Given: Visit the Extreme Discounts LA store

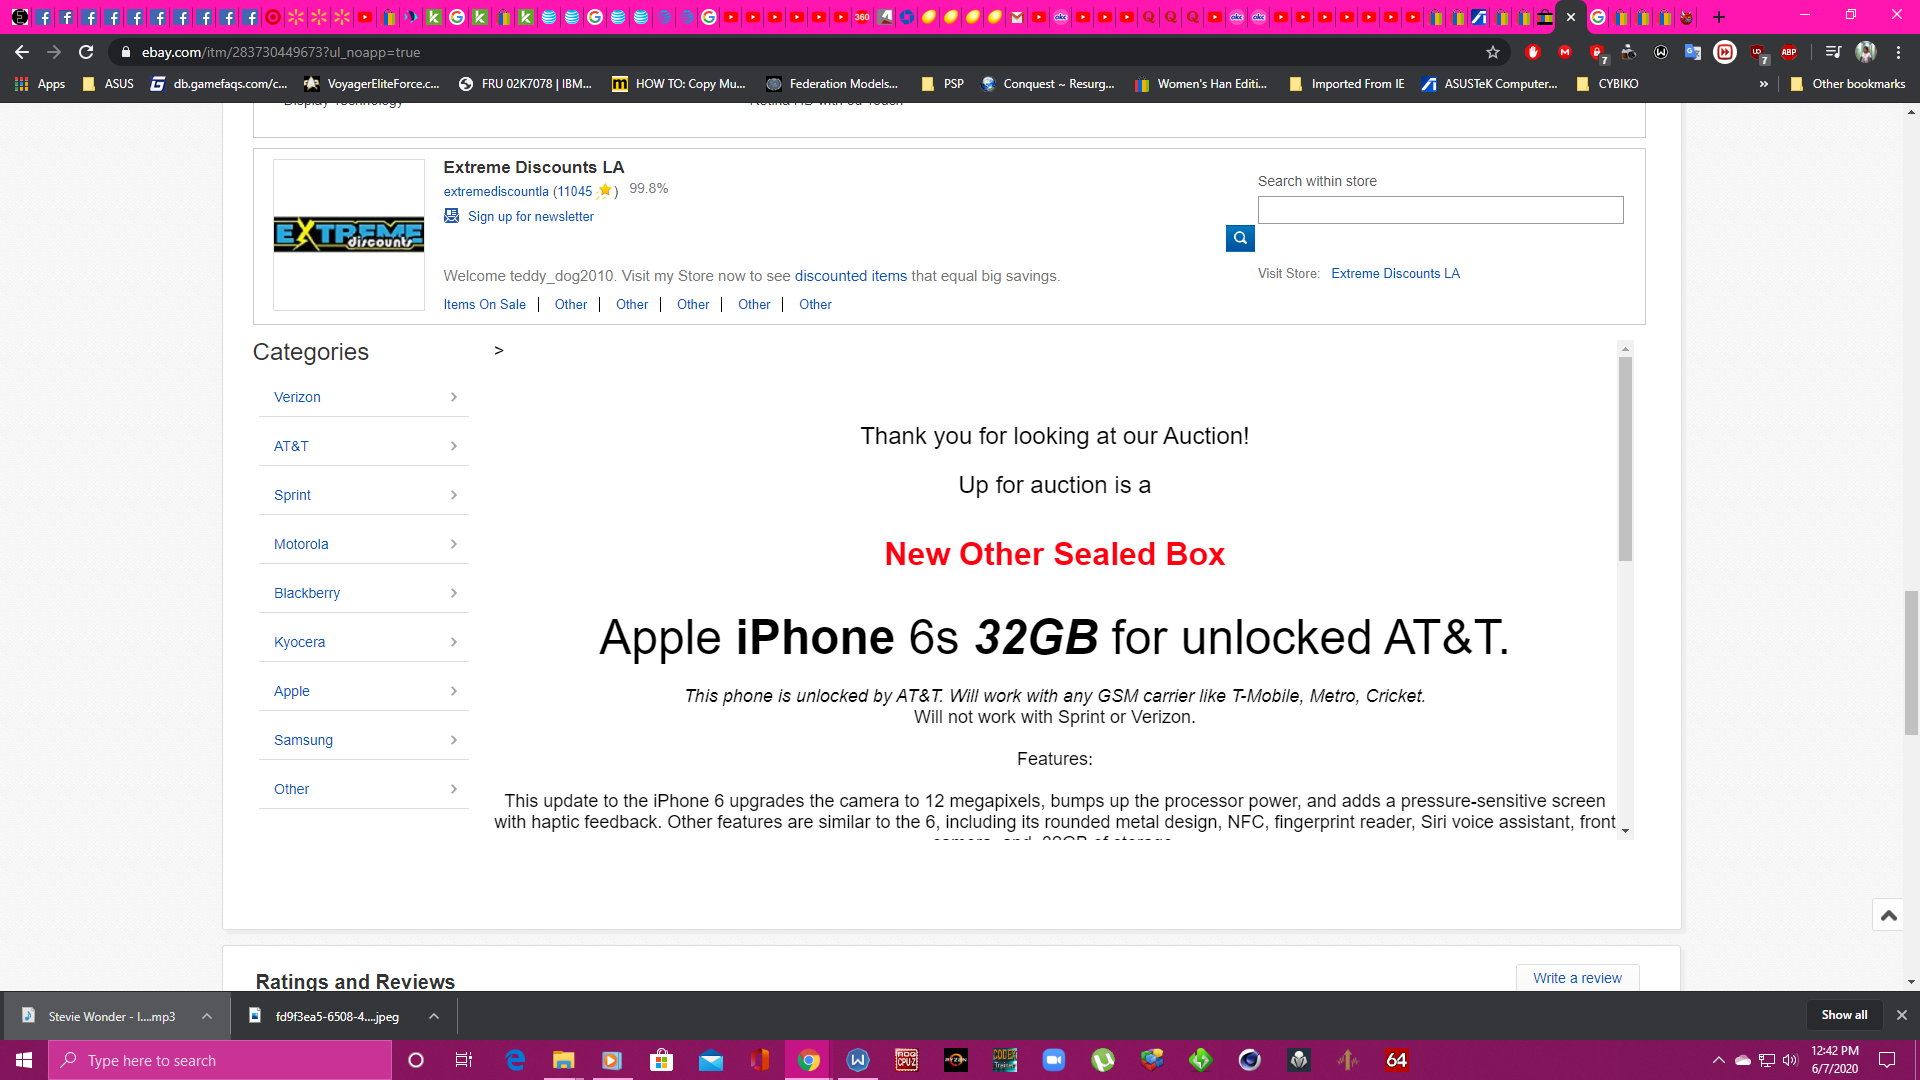Looking at the screenshot, I should [x=1395, y=273].
